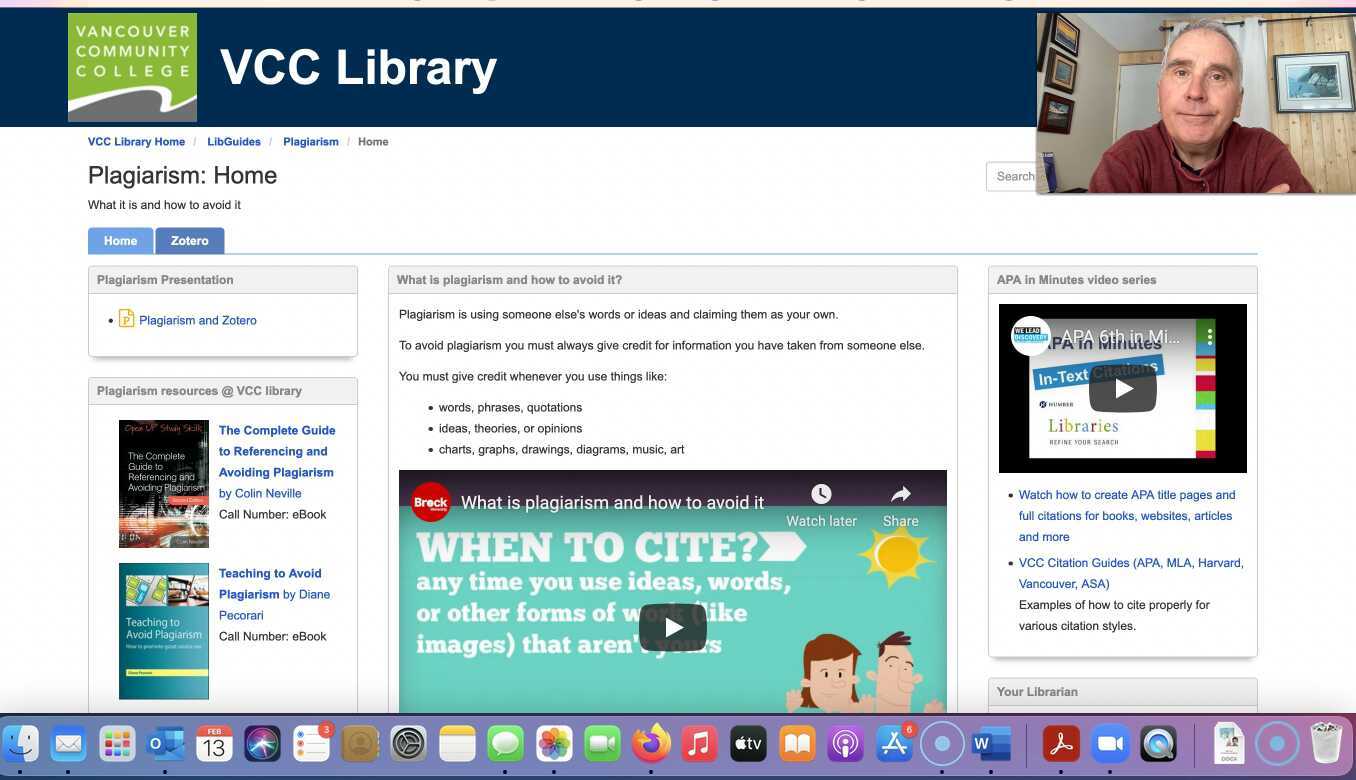The width and height of the screenshot is (1356, 780).
Task: Select the Home tab
Action: [120, 240]
